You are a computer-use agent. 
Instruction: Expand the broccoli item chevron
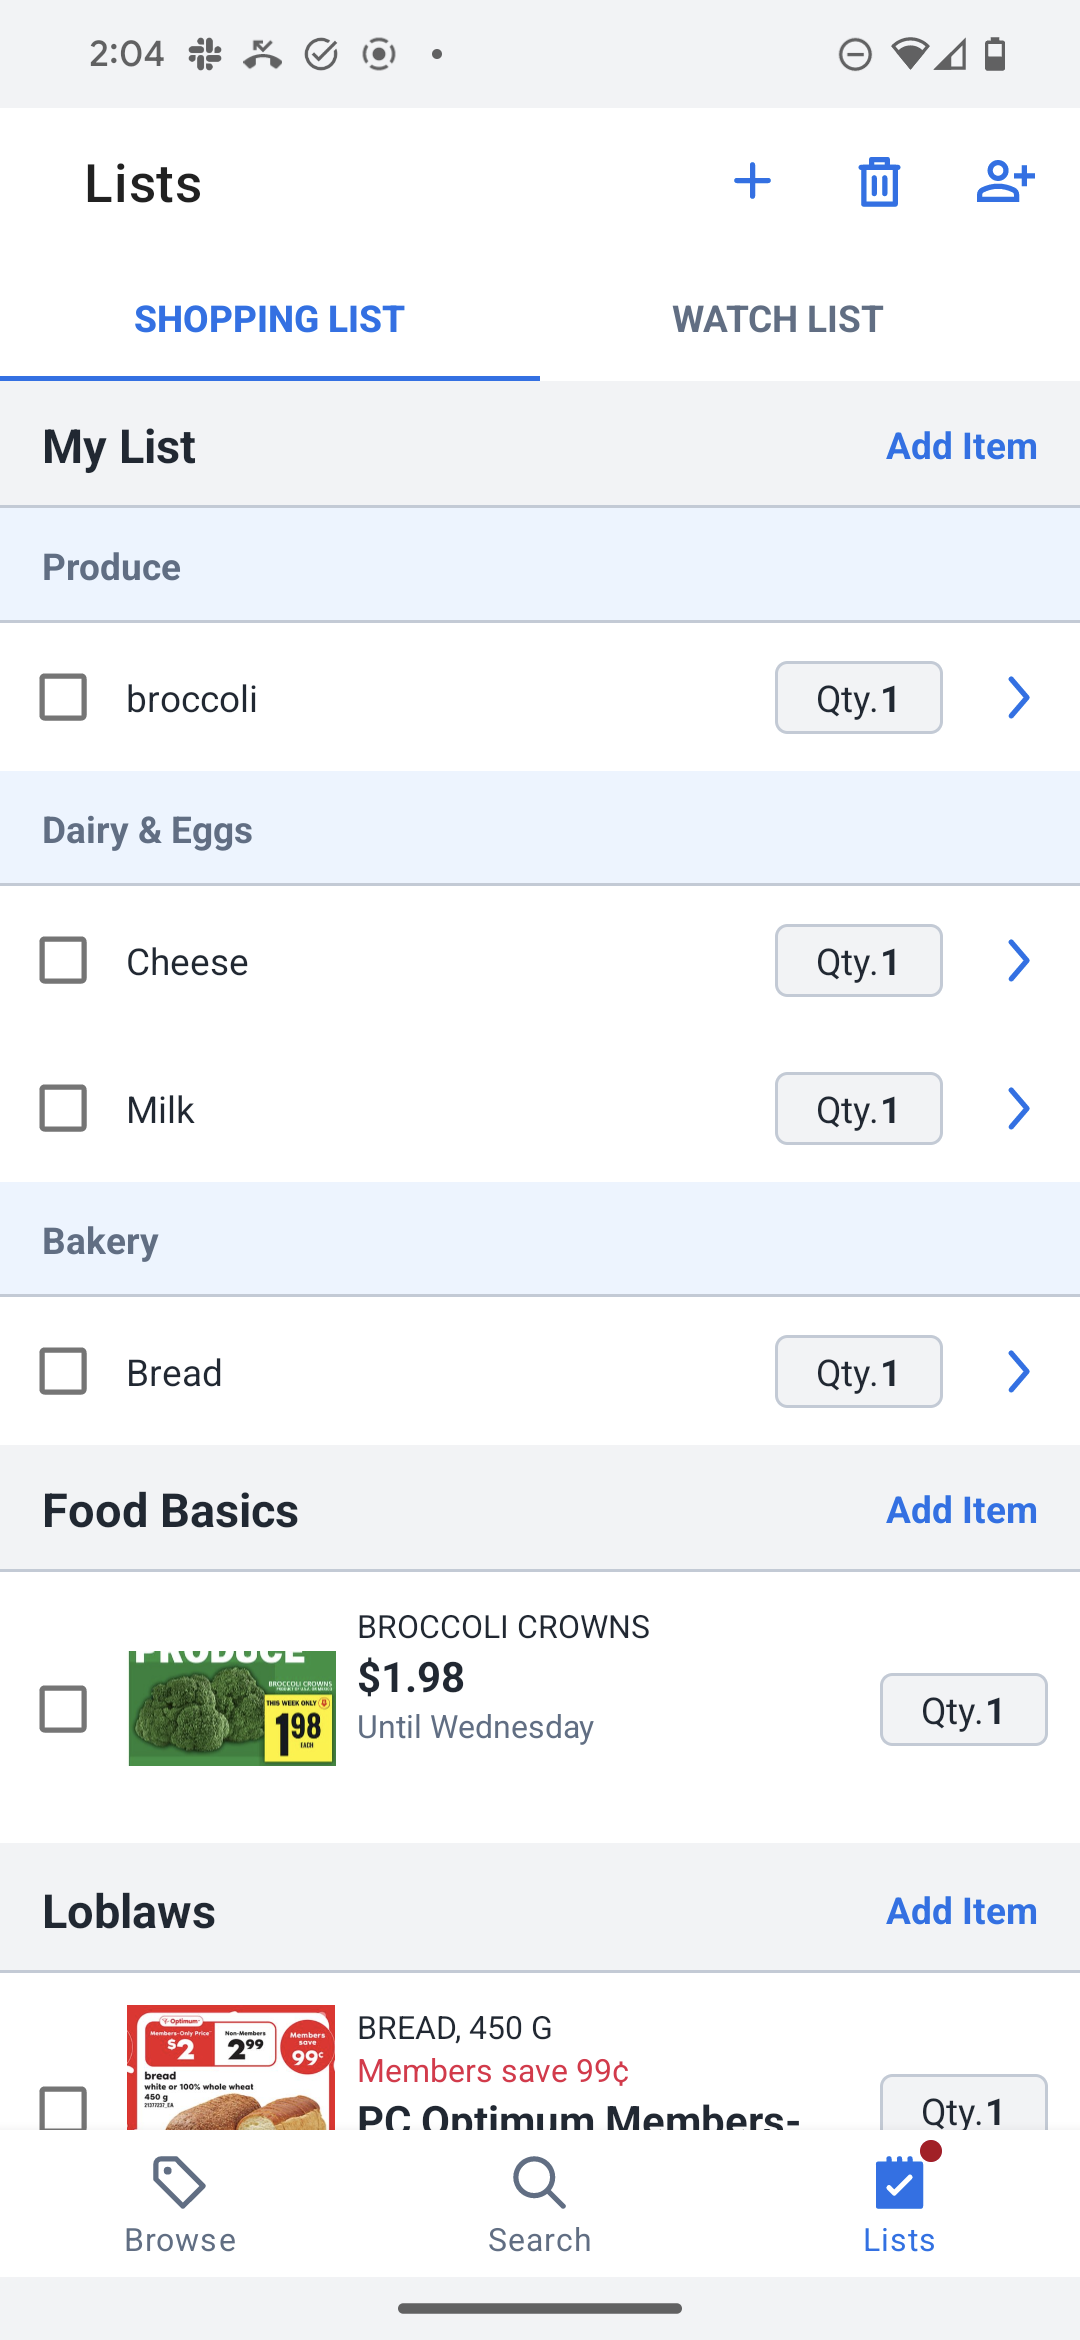(x=1018, y=697)
